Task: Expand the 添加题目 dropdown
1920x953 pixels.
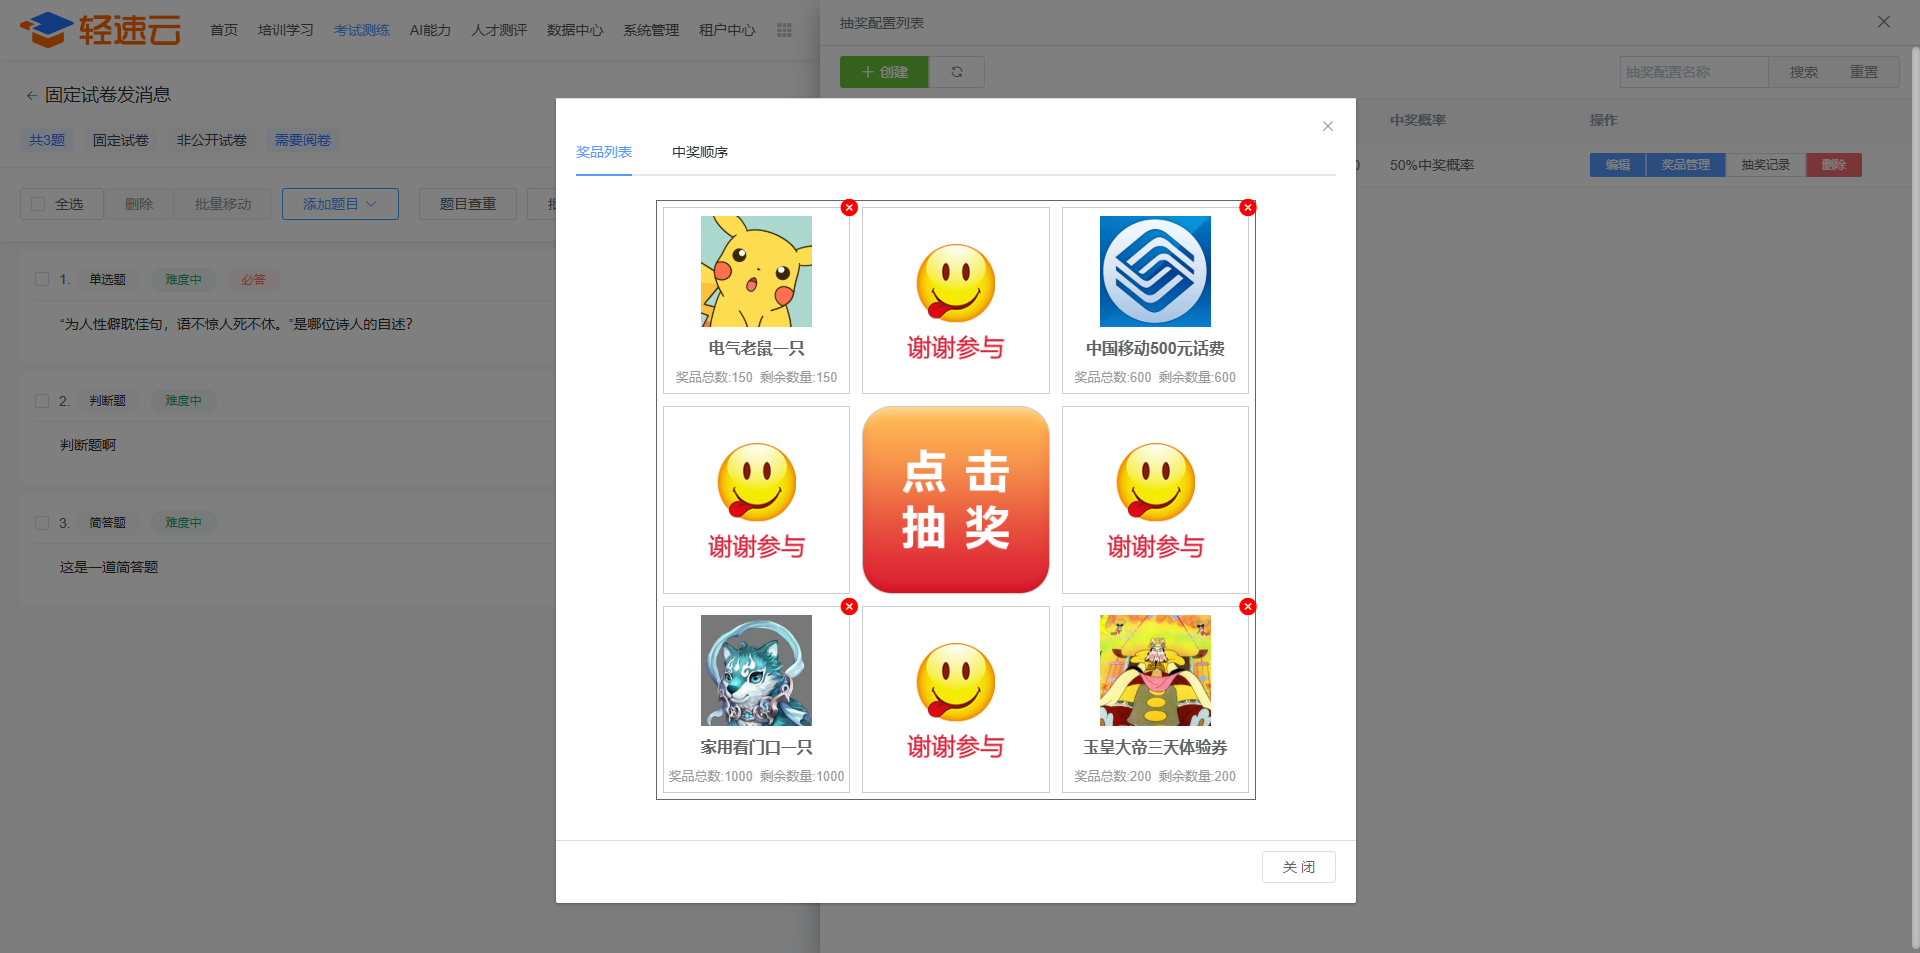Action: coord(340,204)
